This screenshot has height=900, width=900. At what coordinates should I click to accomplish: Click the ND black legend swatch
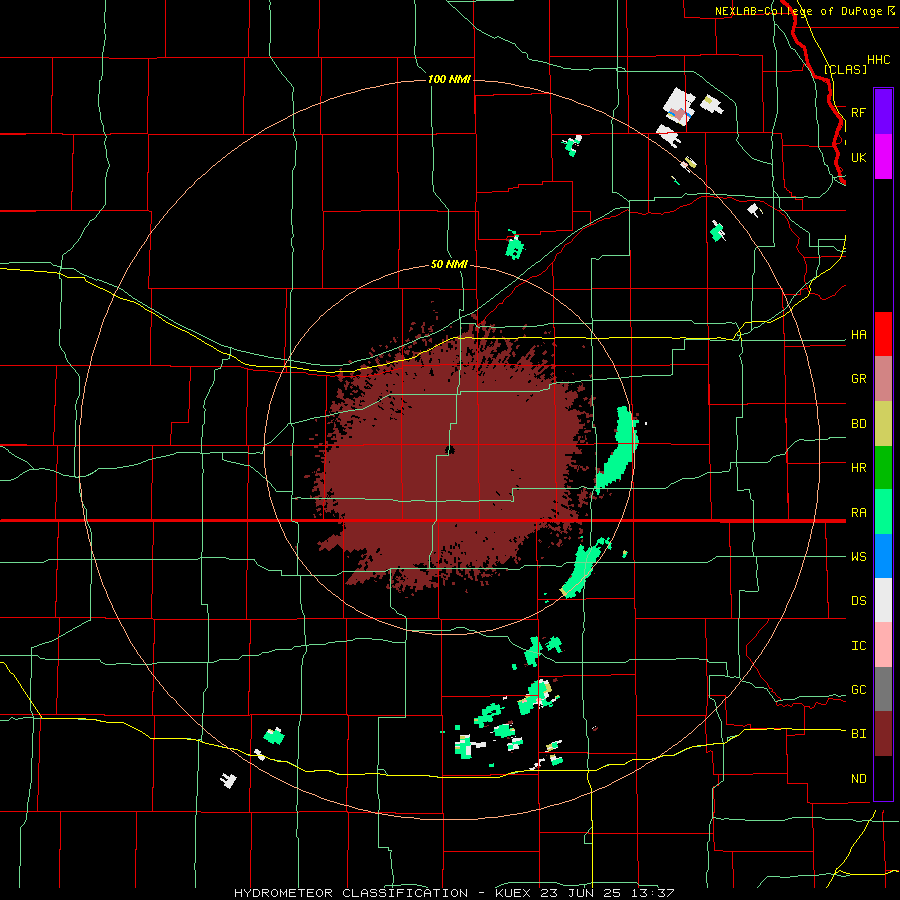[x=883, y=778]
